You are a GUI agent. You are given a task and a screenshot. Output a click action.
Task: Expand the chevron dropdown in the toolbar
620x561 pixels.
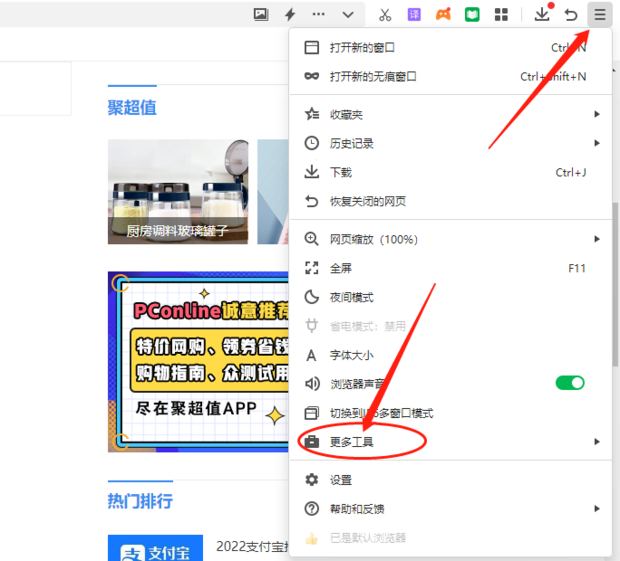point(348,15)
